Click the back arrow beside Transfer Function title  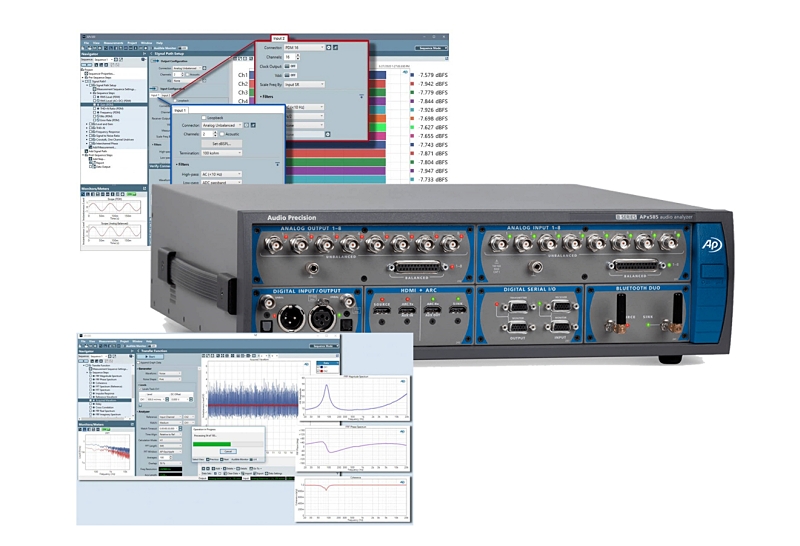click(x=138, y=351)
